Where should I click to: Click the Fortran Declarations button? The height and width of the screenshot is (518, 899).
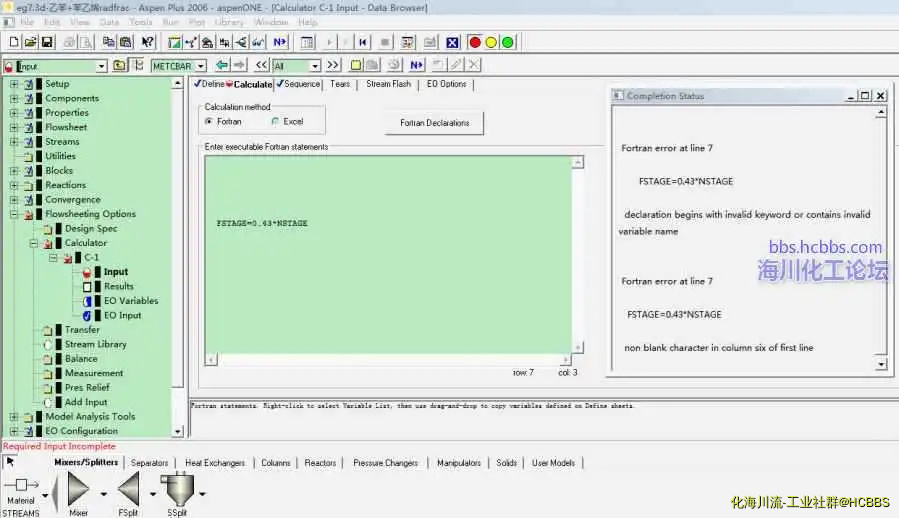click(434, 123)
